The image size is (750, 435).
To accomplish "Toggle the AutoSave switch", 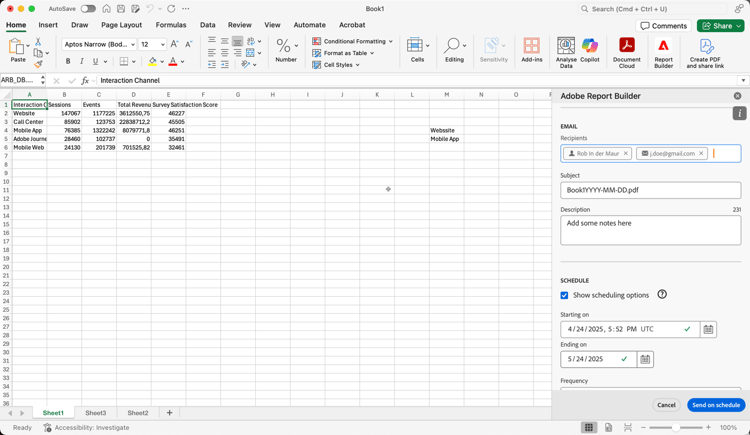I will [x=88, y=9].
